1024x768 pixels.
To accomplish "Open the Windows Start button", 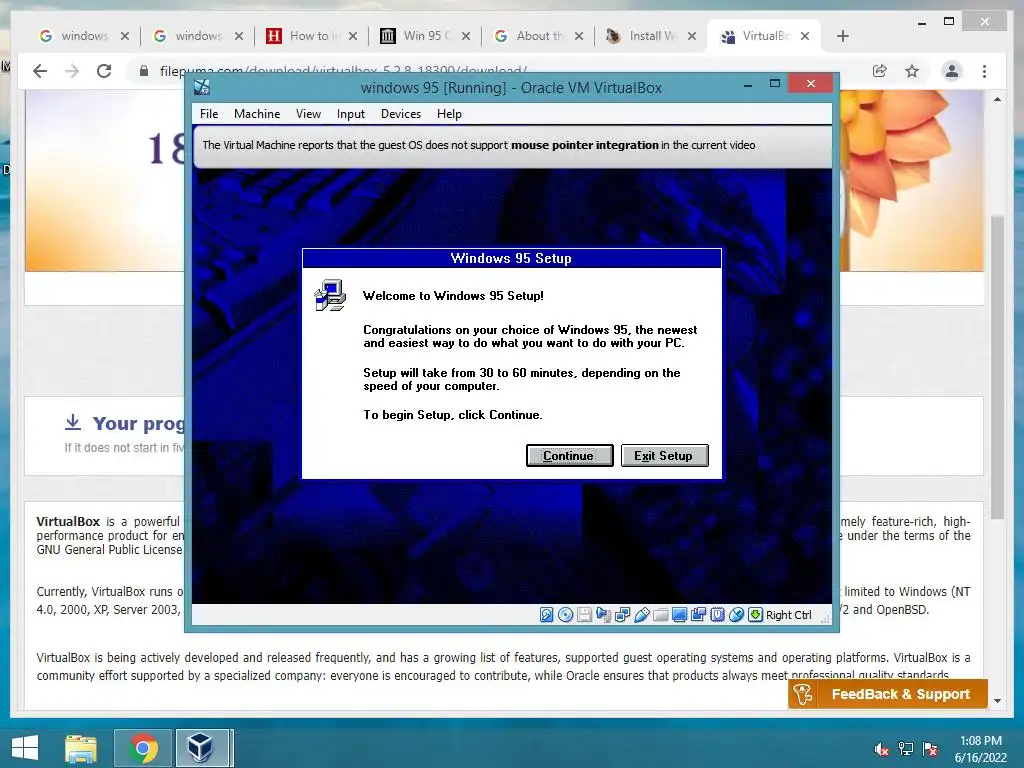I will 25,748.
